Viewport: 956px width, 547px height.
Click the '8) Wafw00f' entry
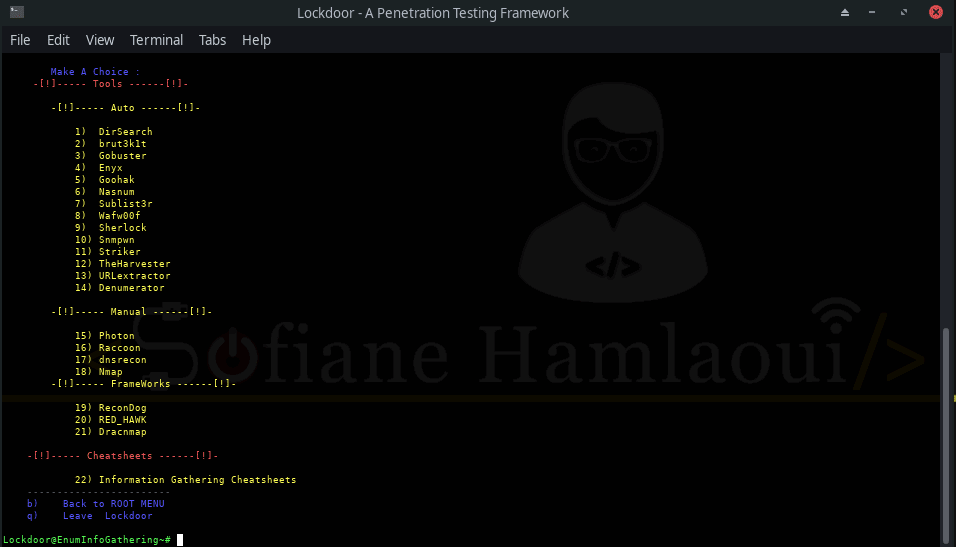107,216
